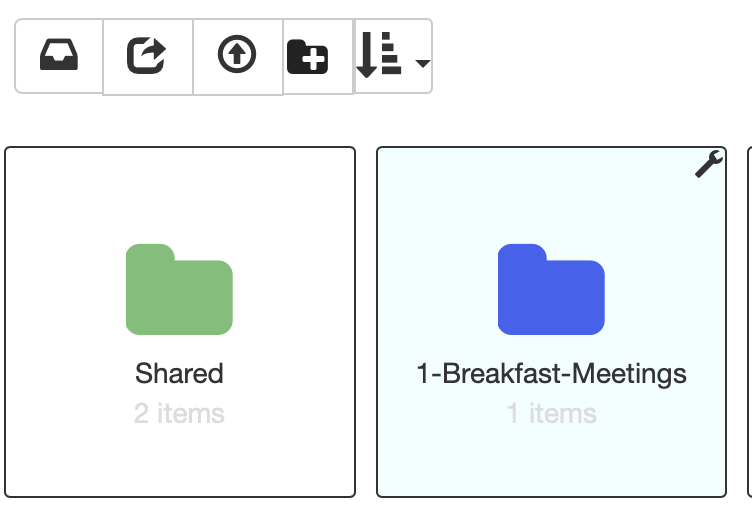
Task: Click blank area above the Shared folder icon
Action: click(x=179, y=197)
